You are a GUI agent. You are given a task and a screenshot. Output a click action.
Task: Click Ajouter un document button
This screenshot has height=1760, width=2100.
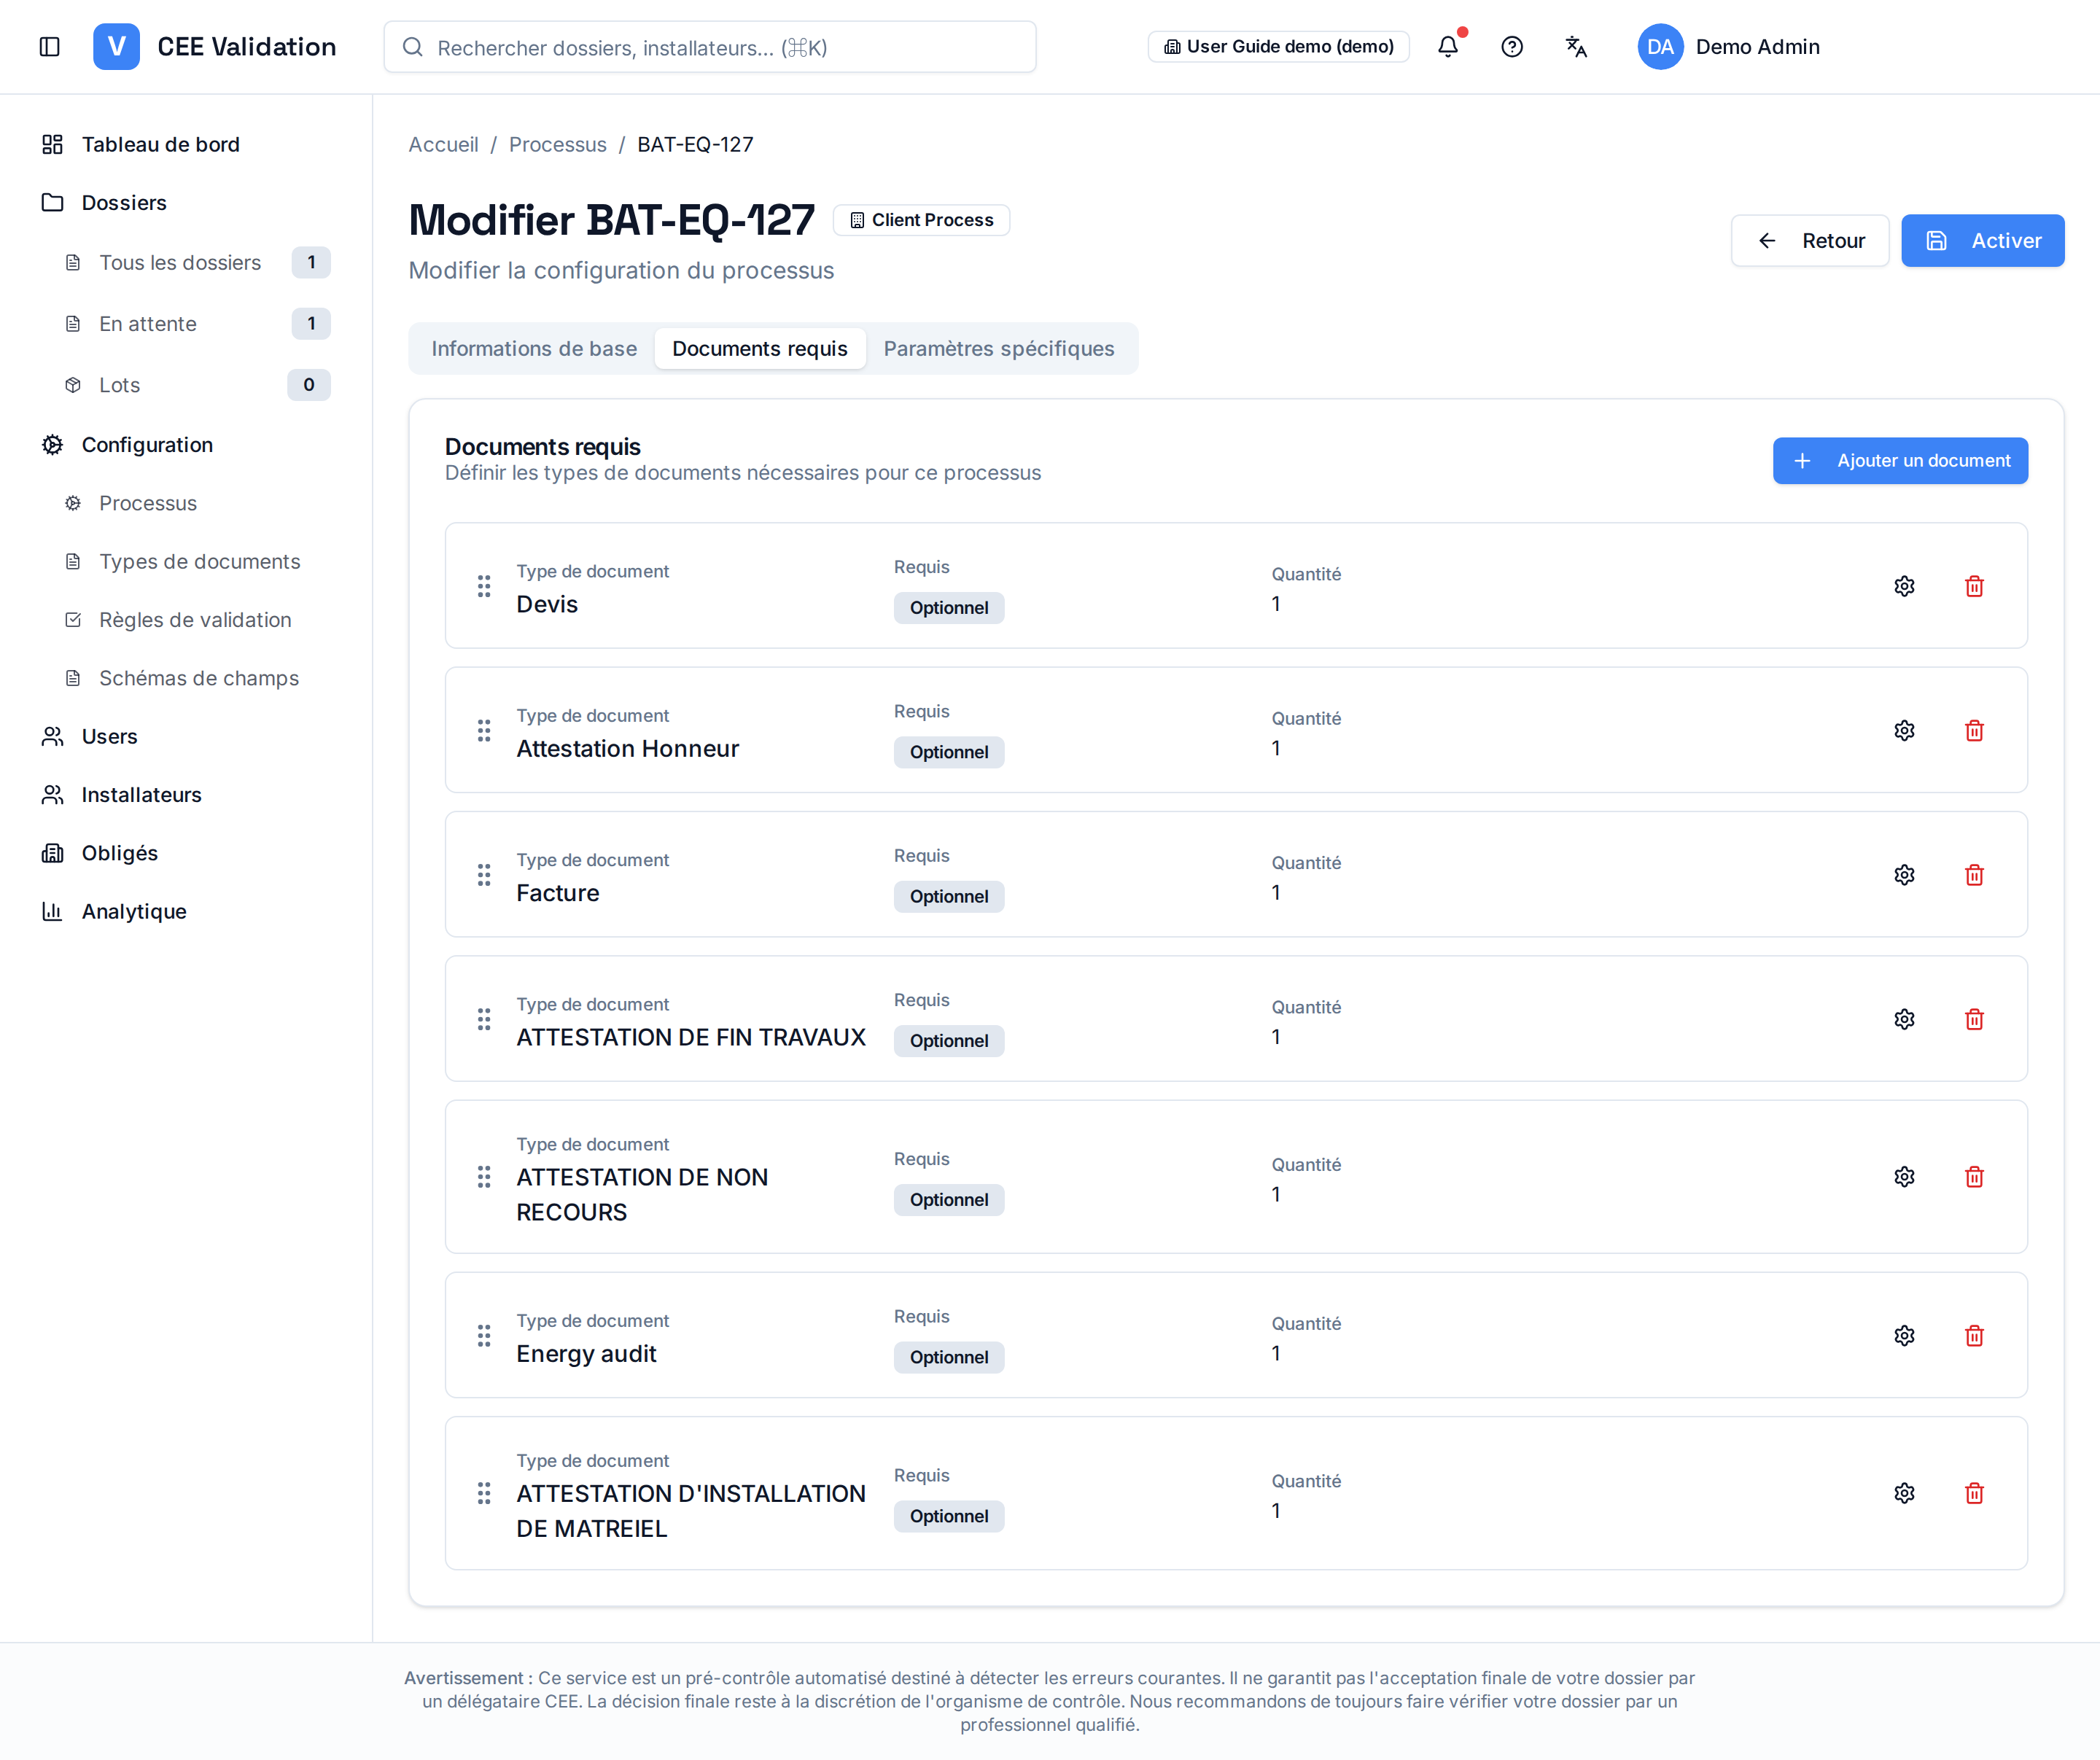[1900, 461]
